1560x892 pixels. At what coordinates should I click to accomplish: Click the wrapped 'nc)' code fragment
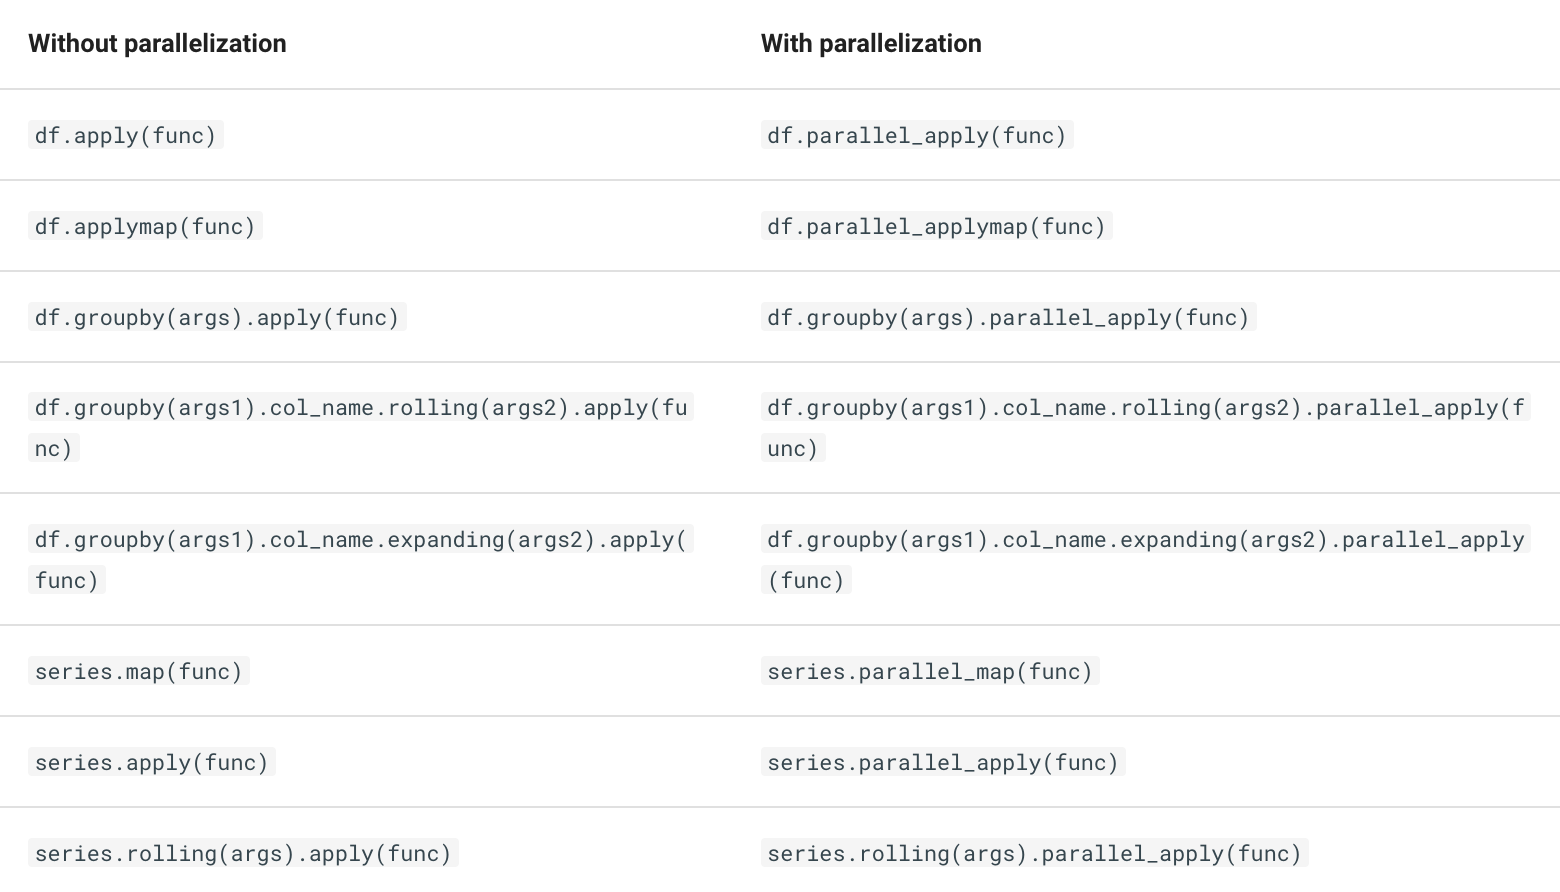54,449
